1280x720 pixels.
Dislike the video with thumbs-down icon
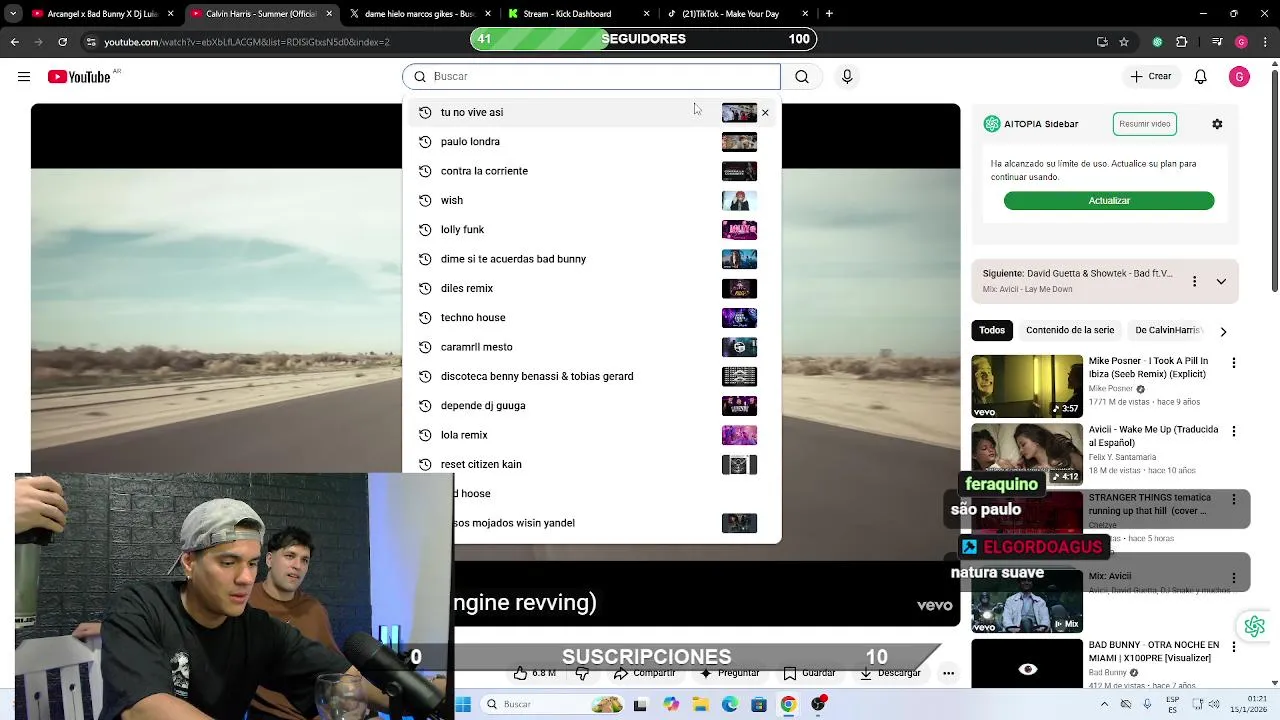pyautogui.click(x=582, y=673)
